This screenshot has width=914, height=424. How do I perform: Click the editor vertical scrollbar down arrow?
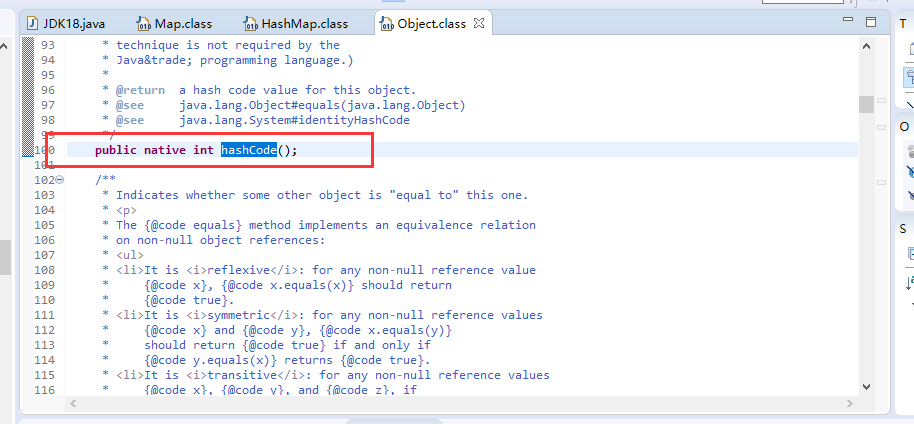pos(866,387)
